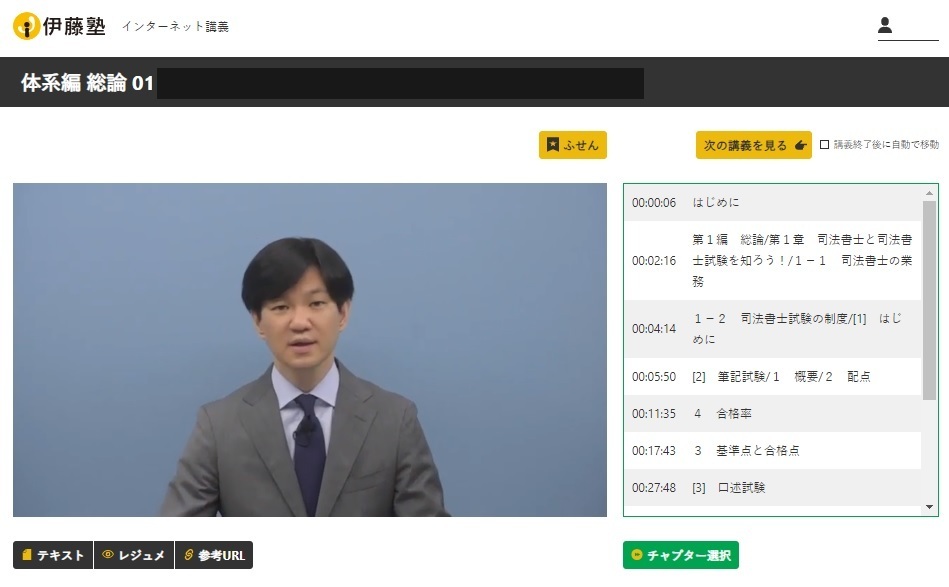949x587 pixels.
Task: Select chapter 筆記試験 概要 配点 at 00:05:50
Action: 772,377
